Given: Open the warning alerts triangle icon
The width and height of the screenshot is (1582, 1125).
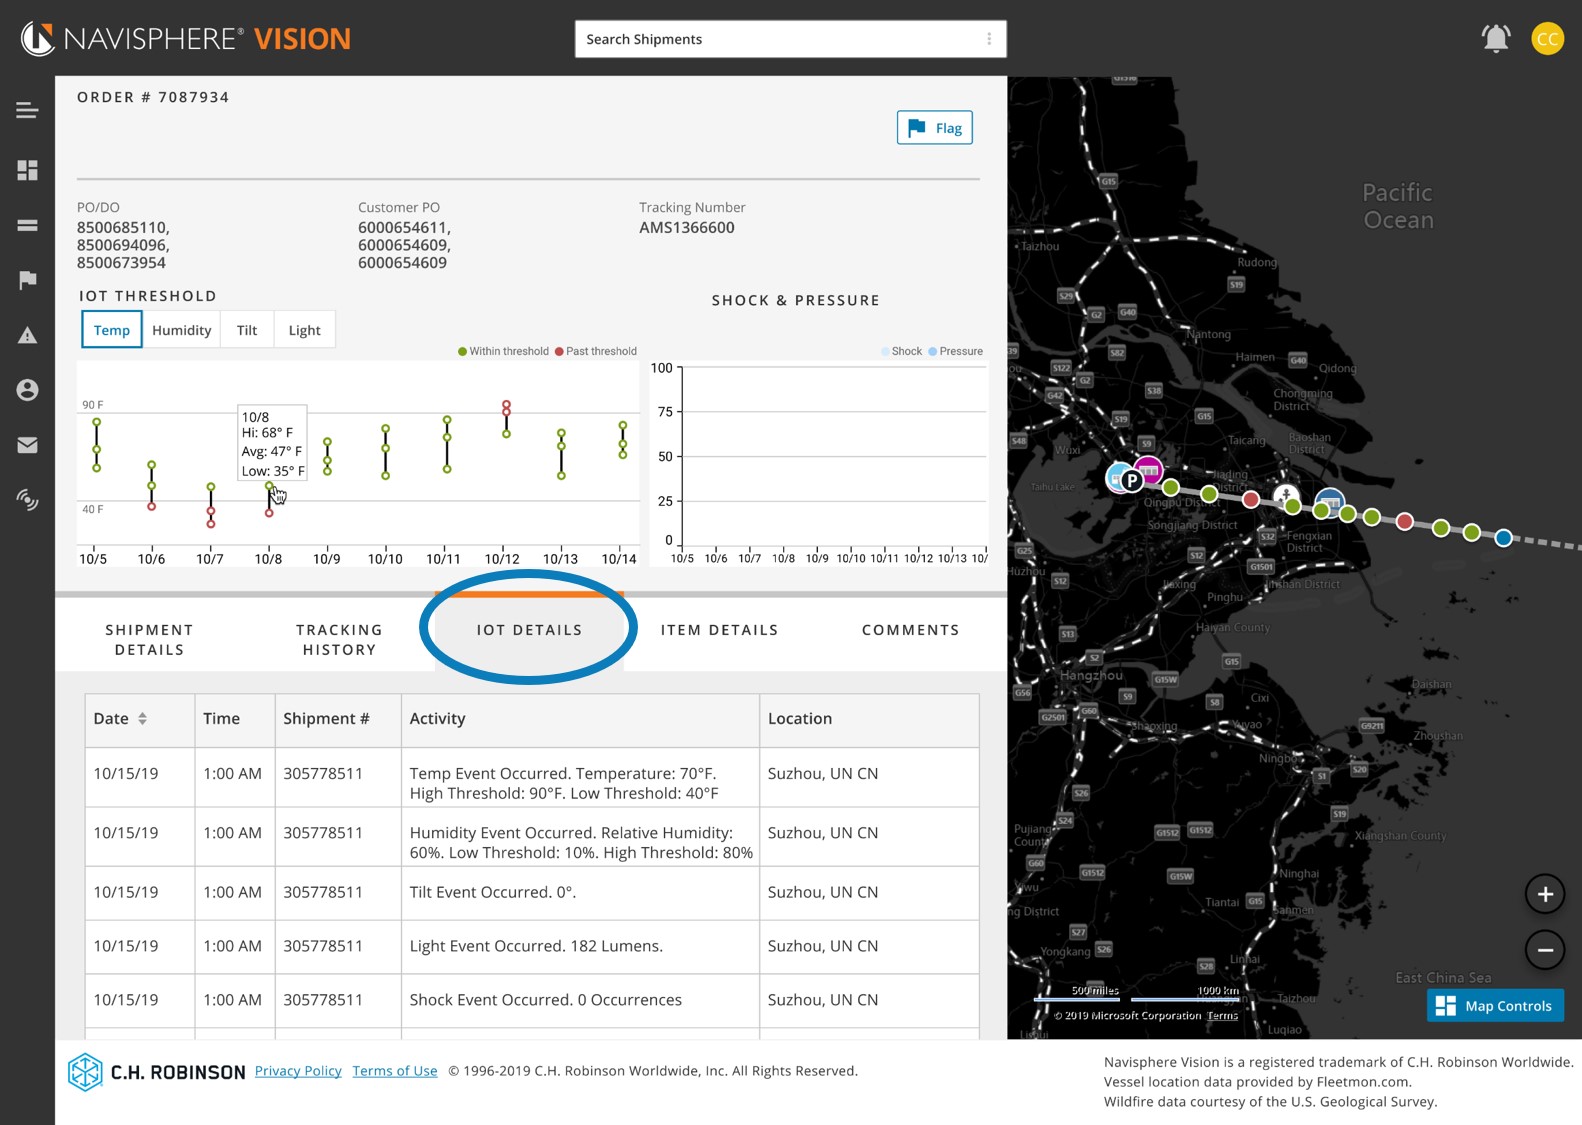Looking at the screenshot, I should tap(27, 335).
